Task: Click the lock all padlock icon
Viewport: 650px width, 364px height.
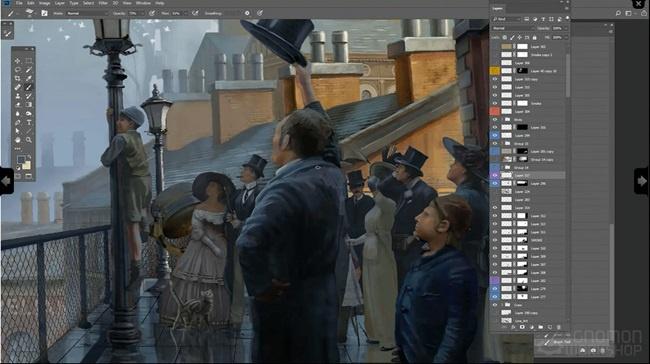Action: [534, 37]
